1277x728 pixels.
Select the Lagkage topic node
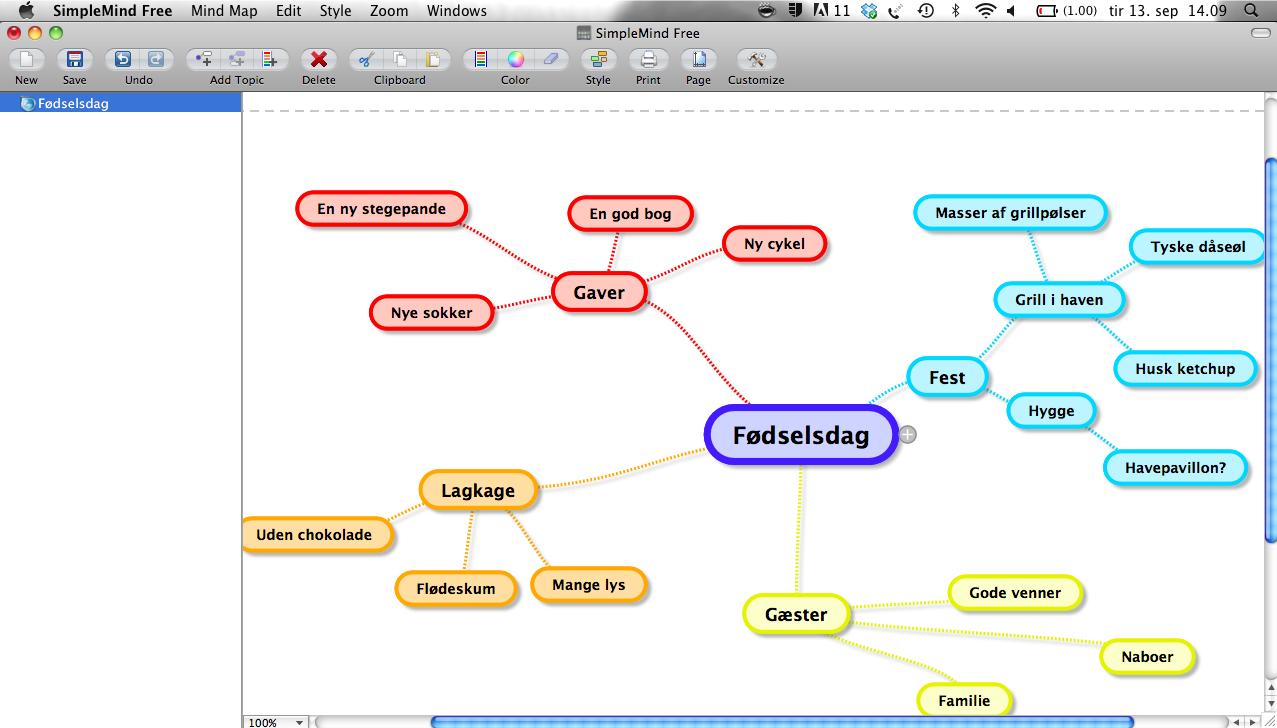click(478, 490)
